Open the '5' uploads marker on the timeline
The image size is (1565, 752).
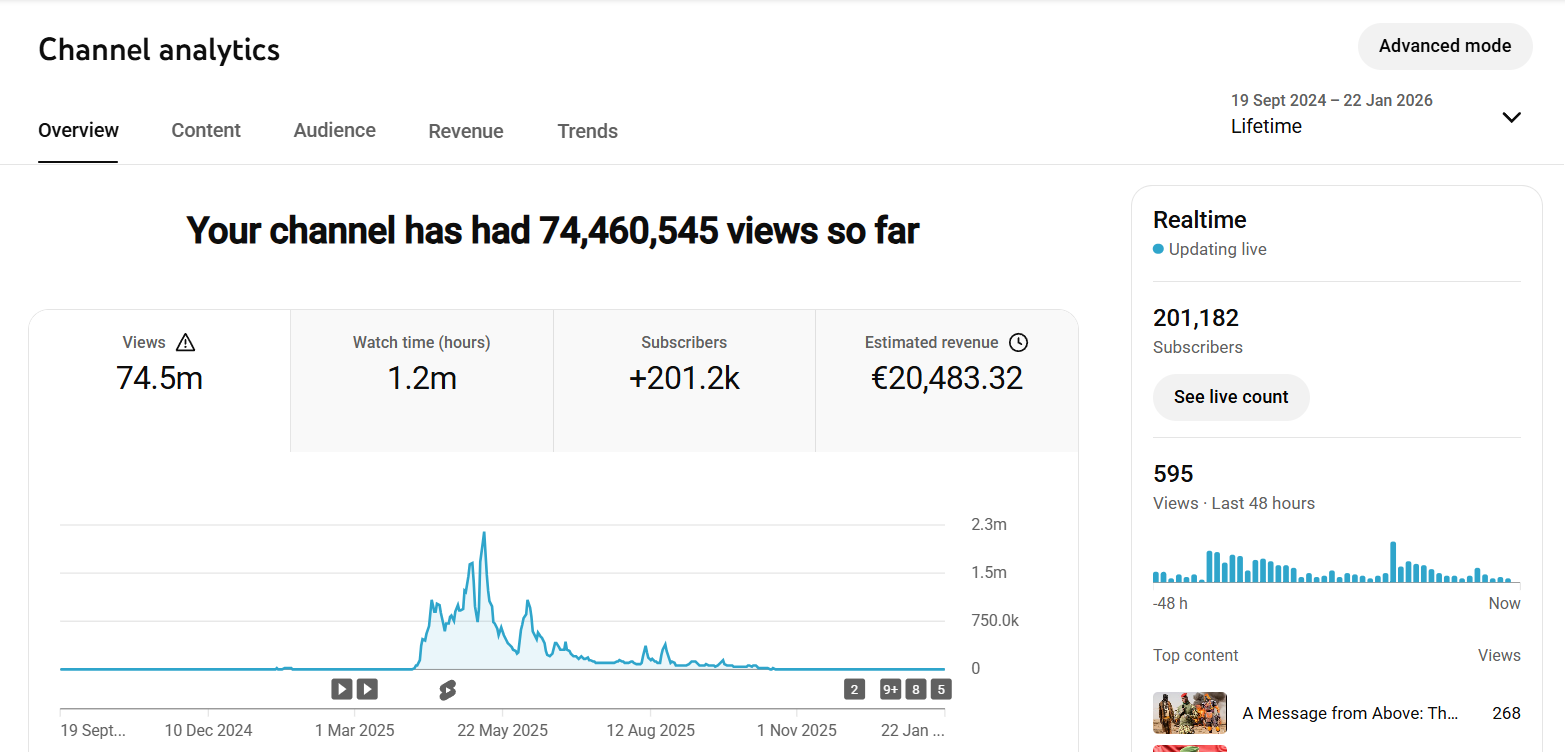[941, 689]
